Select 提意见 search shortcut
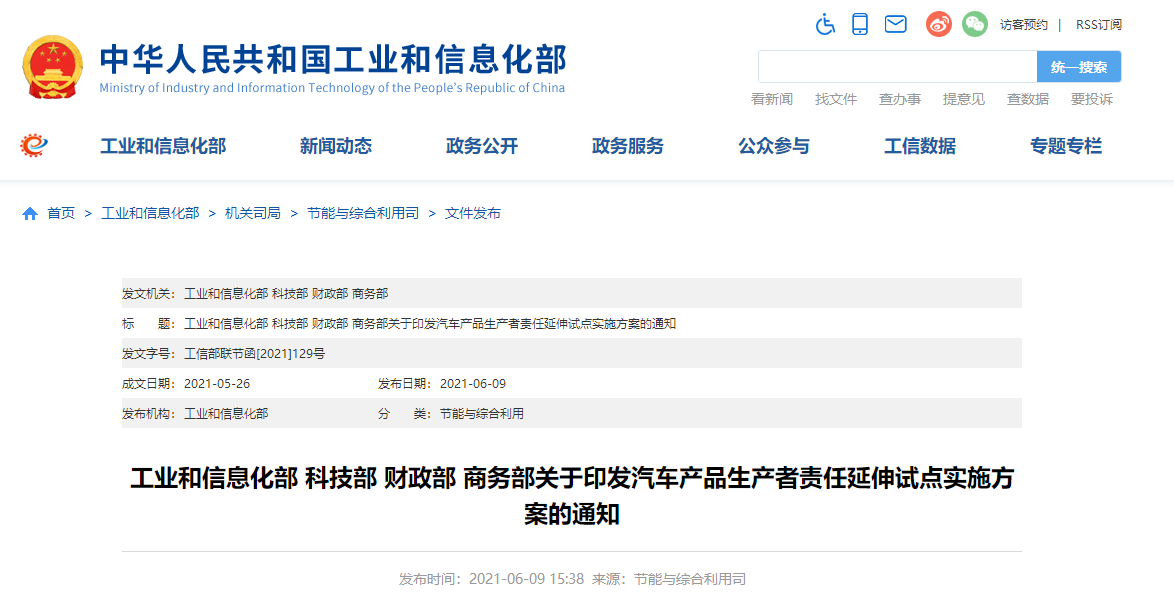The height and width of the screenshot is (601, 1174). [x=964, y=99]
